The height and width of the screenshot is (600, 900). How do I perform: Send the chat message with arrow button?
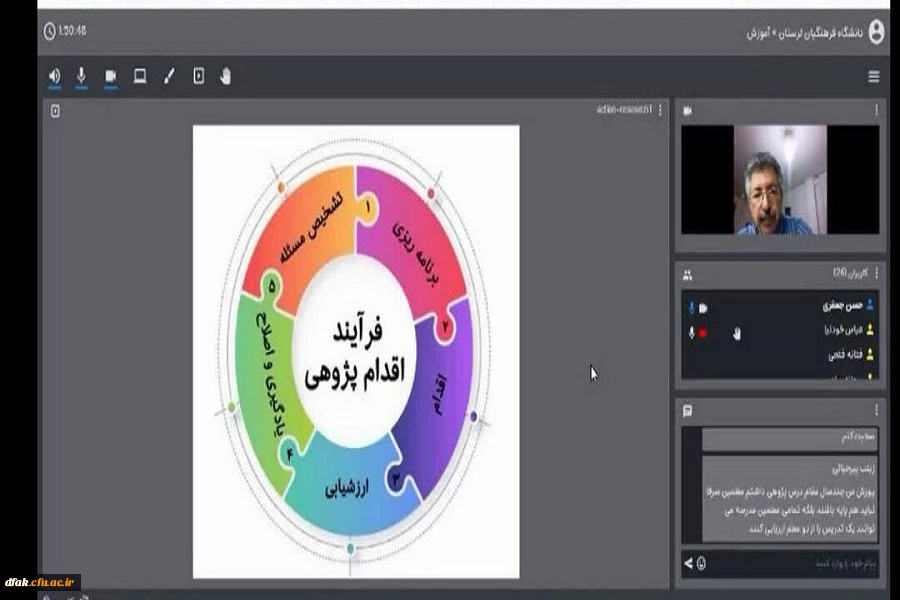click(688, 564)
